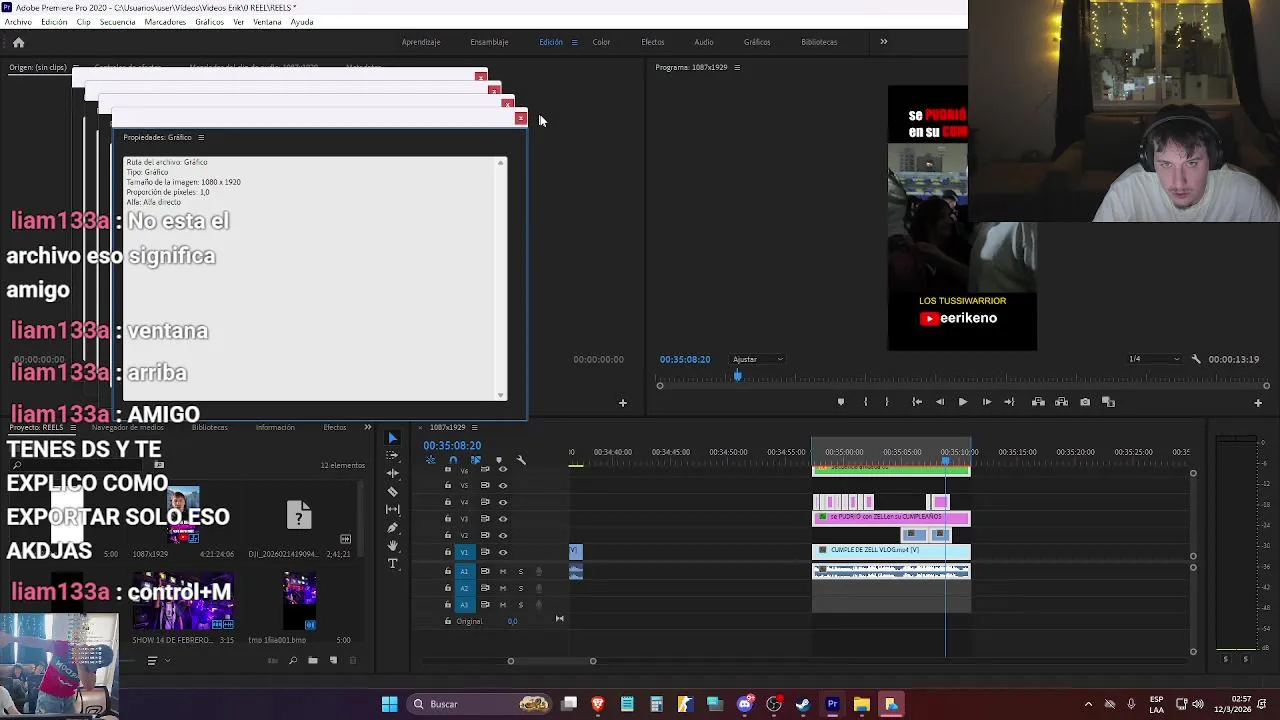The image size is (1280, 720).
Task: Go to Out point in Program monitor
Action: click(x=1009, y=402)
